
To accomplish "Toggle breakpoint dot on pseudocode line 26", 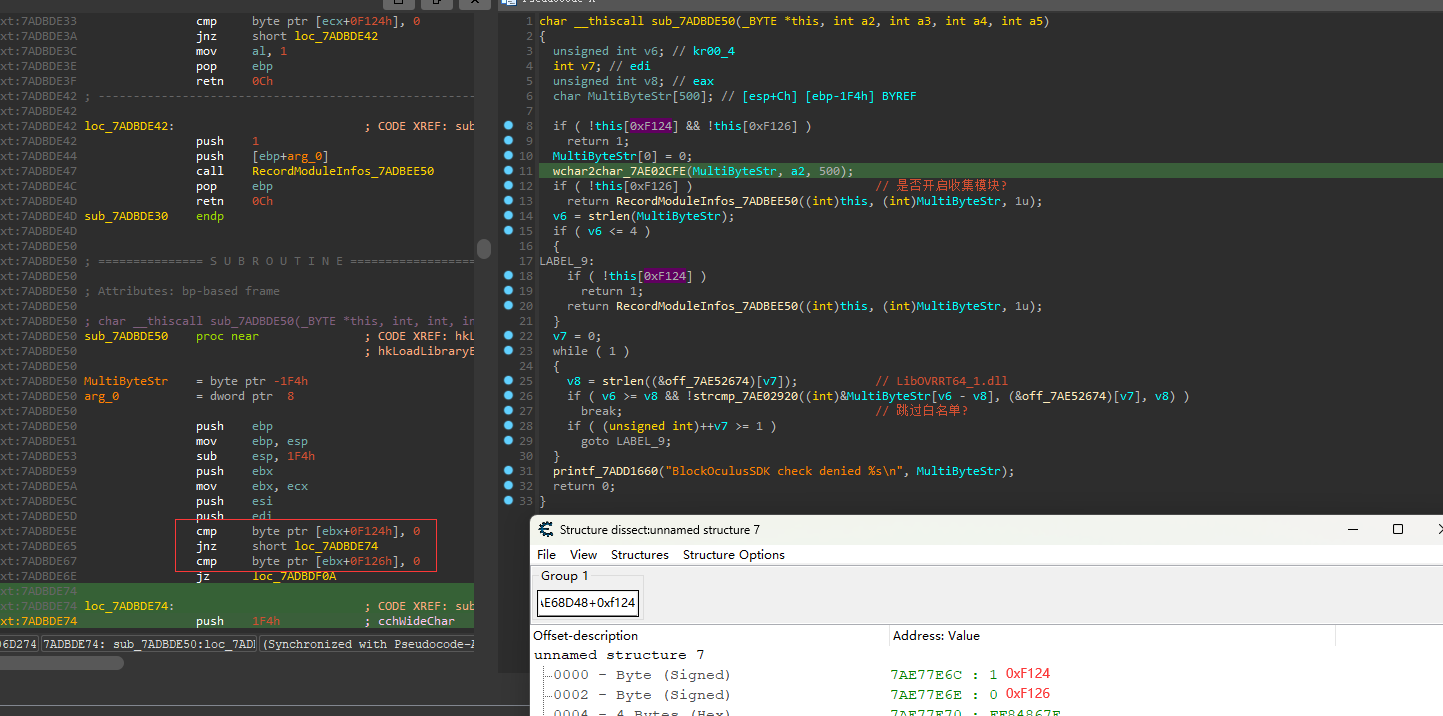I will coord(508,396).
